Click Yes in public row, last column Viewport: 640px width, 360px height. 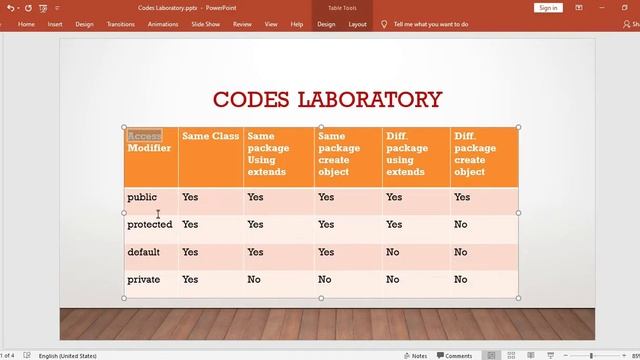[462, 197]
